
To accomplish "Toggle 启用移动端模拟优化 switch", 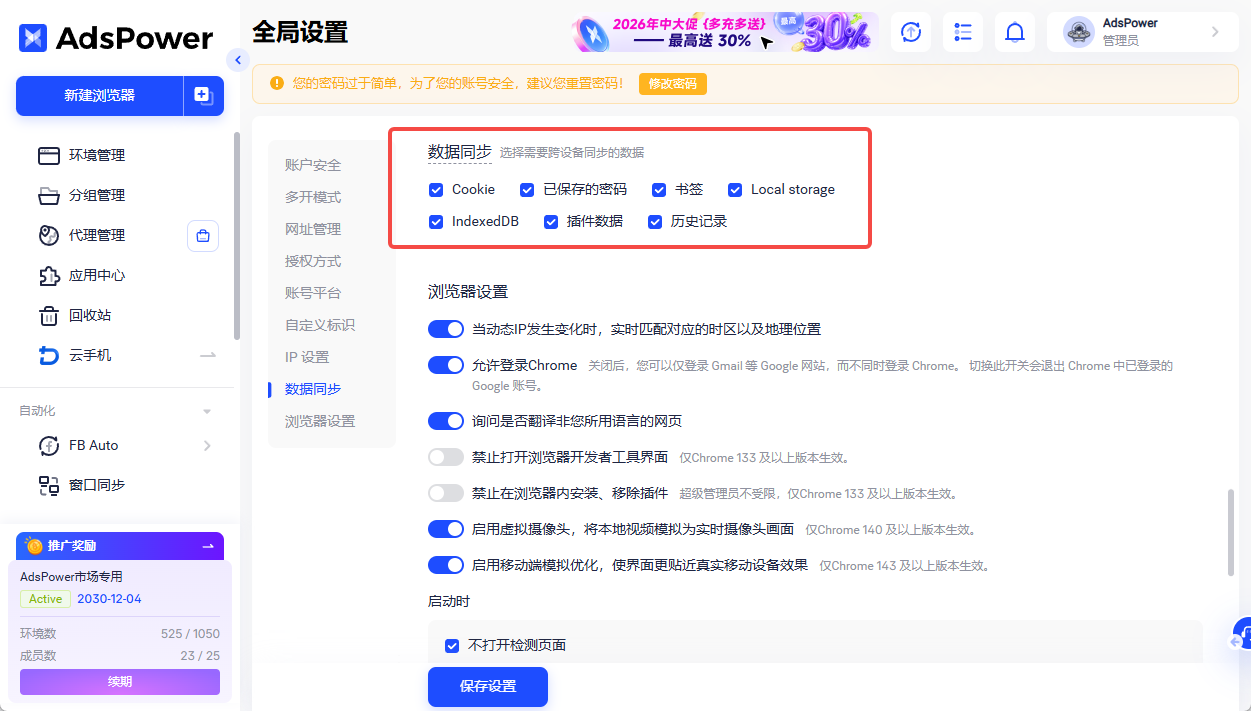I will click(446, 565).
